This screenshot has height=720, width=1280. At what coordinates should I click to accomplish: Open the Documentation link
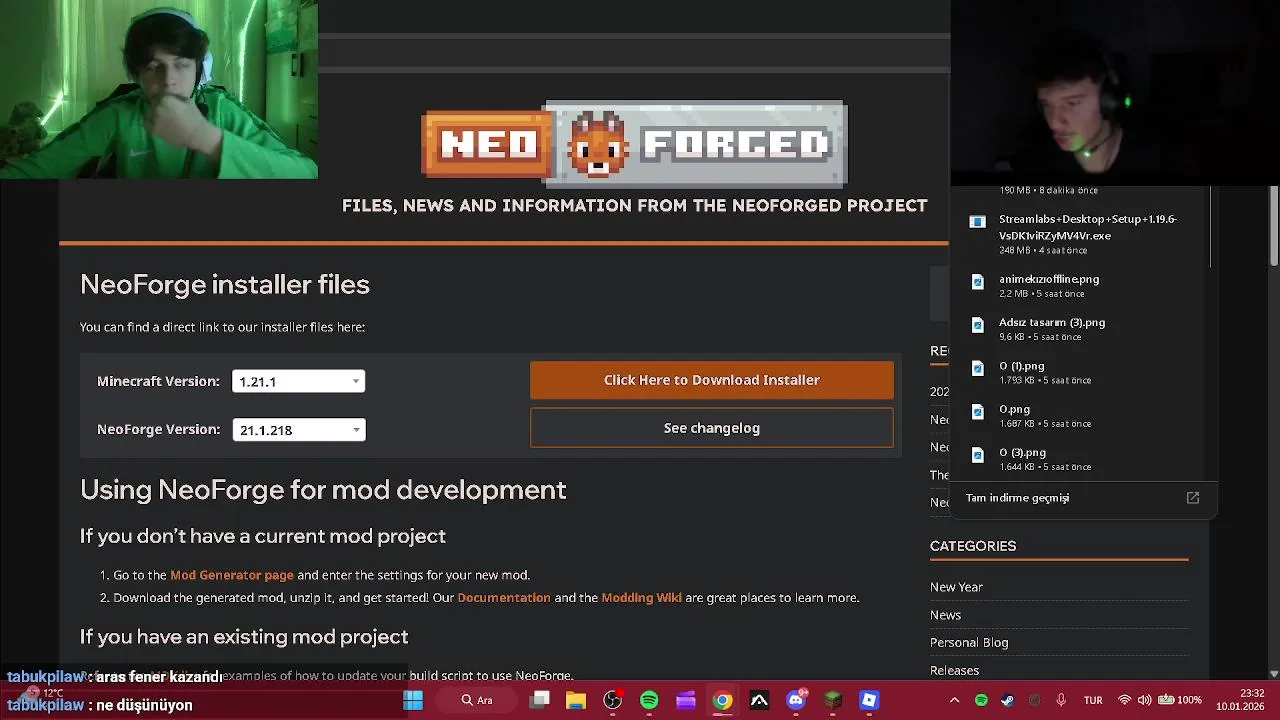pos(504,597)
